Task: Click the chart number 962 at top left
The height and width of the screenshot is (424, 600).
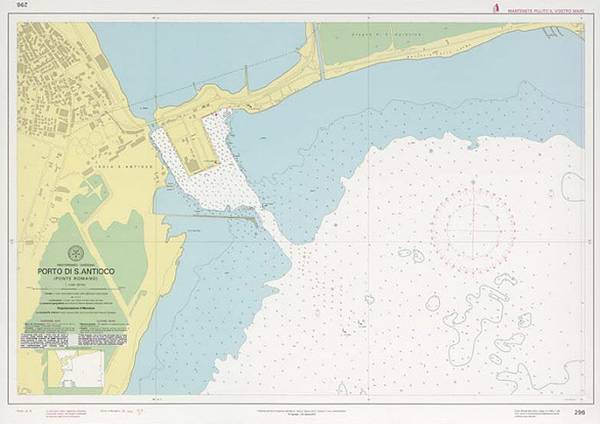Action: [x=20, y=10]
